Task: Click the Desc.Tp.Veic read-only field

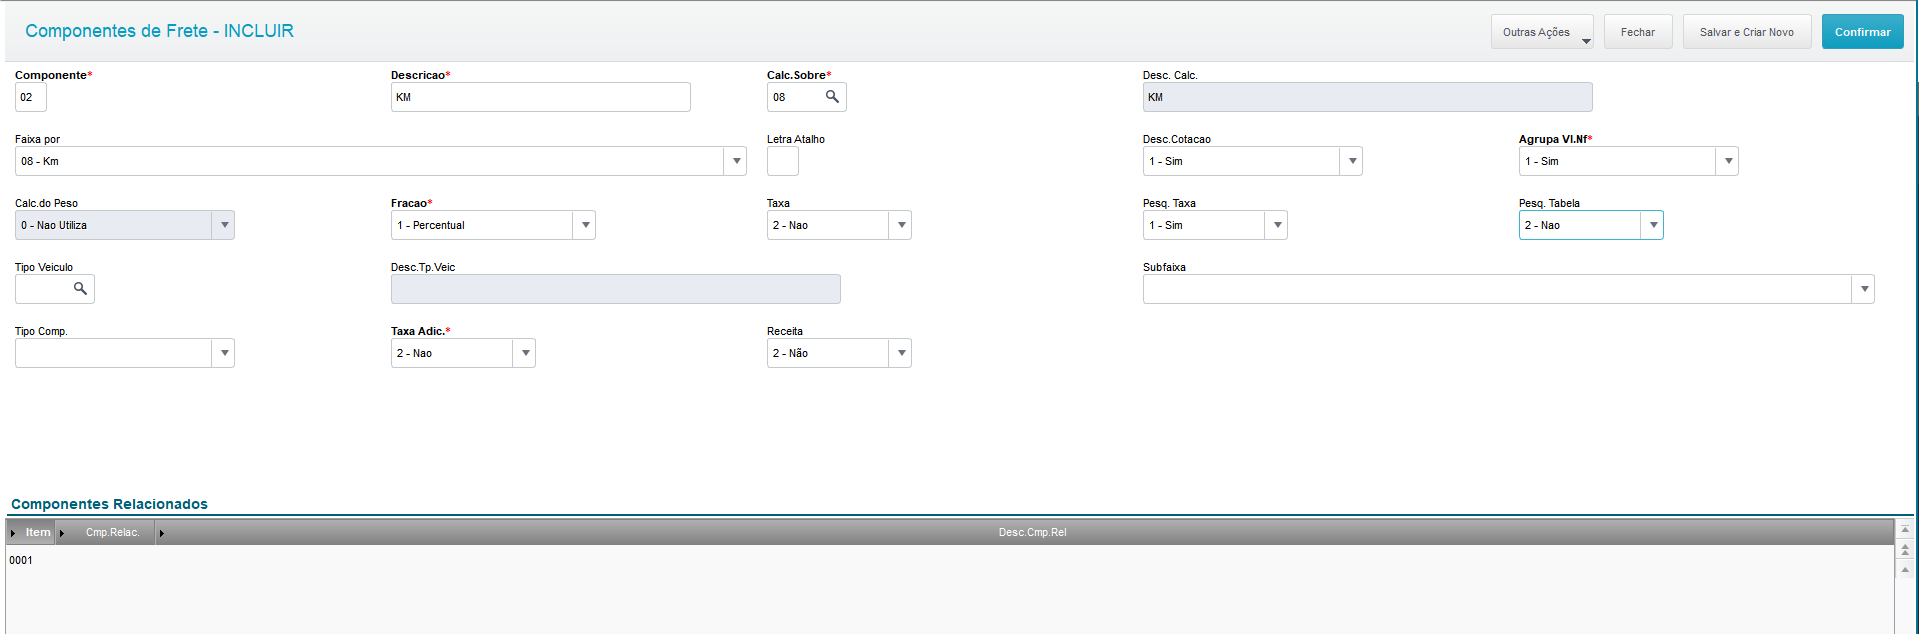Action: pyautogui.click(x=616, y=289)
